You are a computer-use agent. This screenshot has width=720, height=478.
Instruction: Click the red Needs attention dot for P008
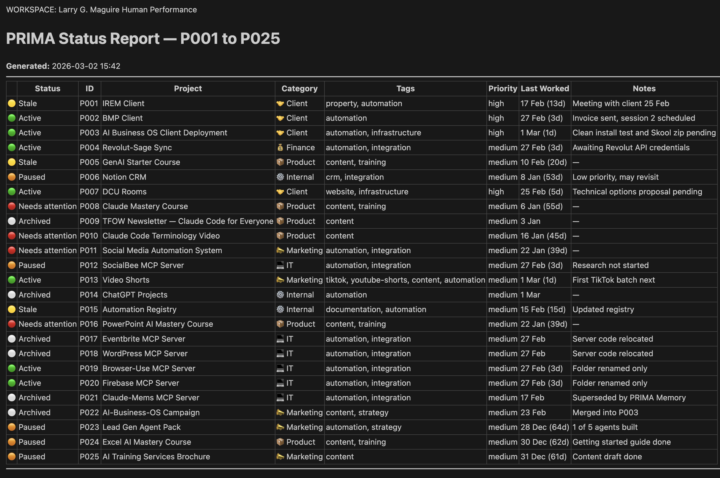click(x=12, y=207)
